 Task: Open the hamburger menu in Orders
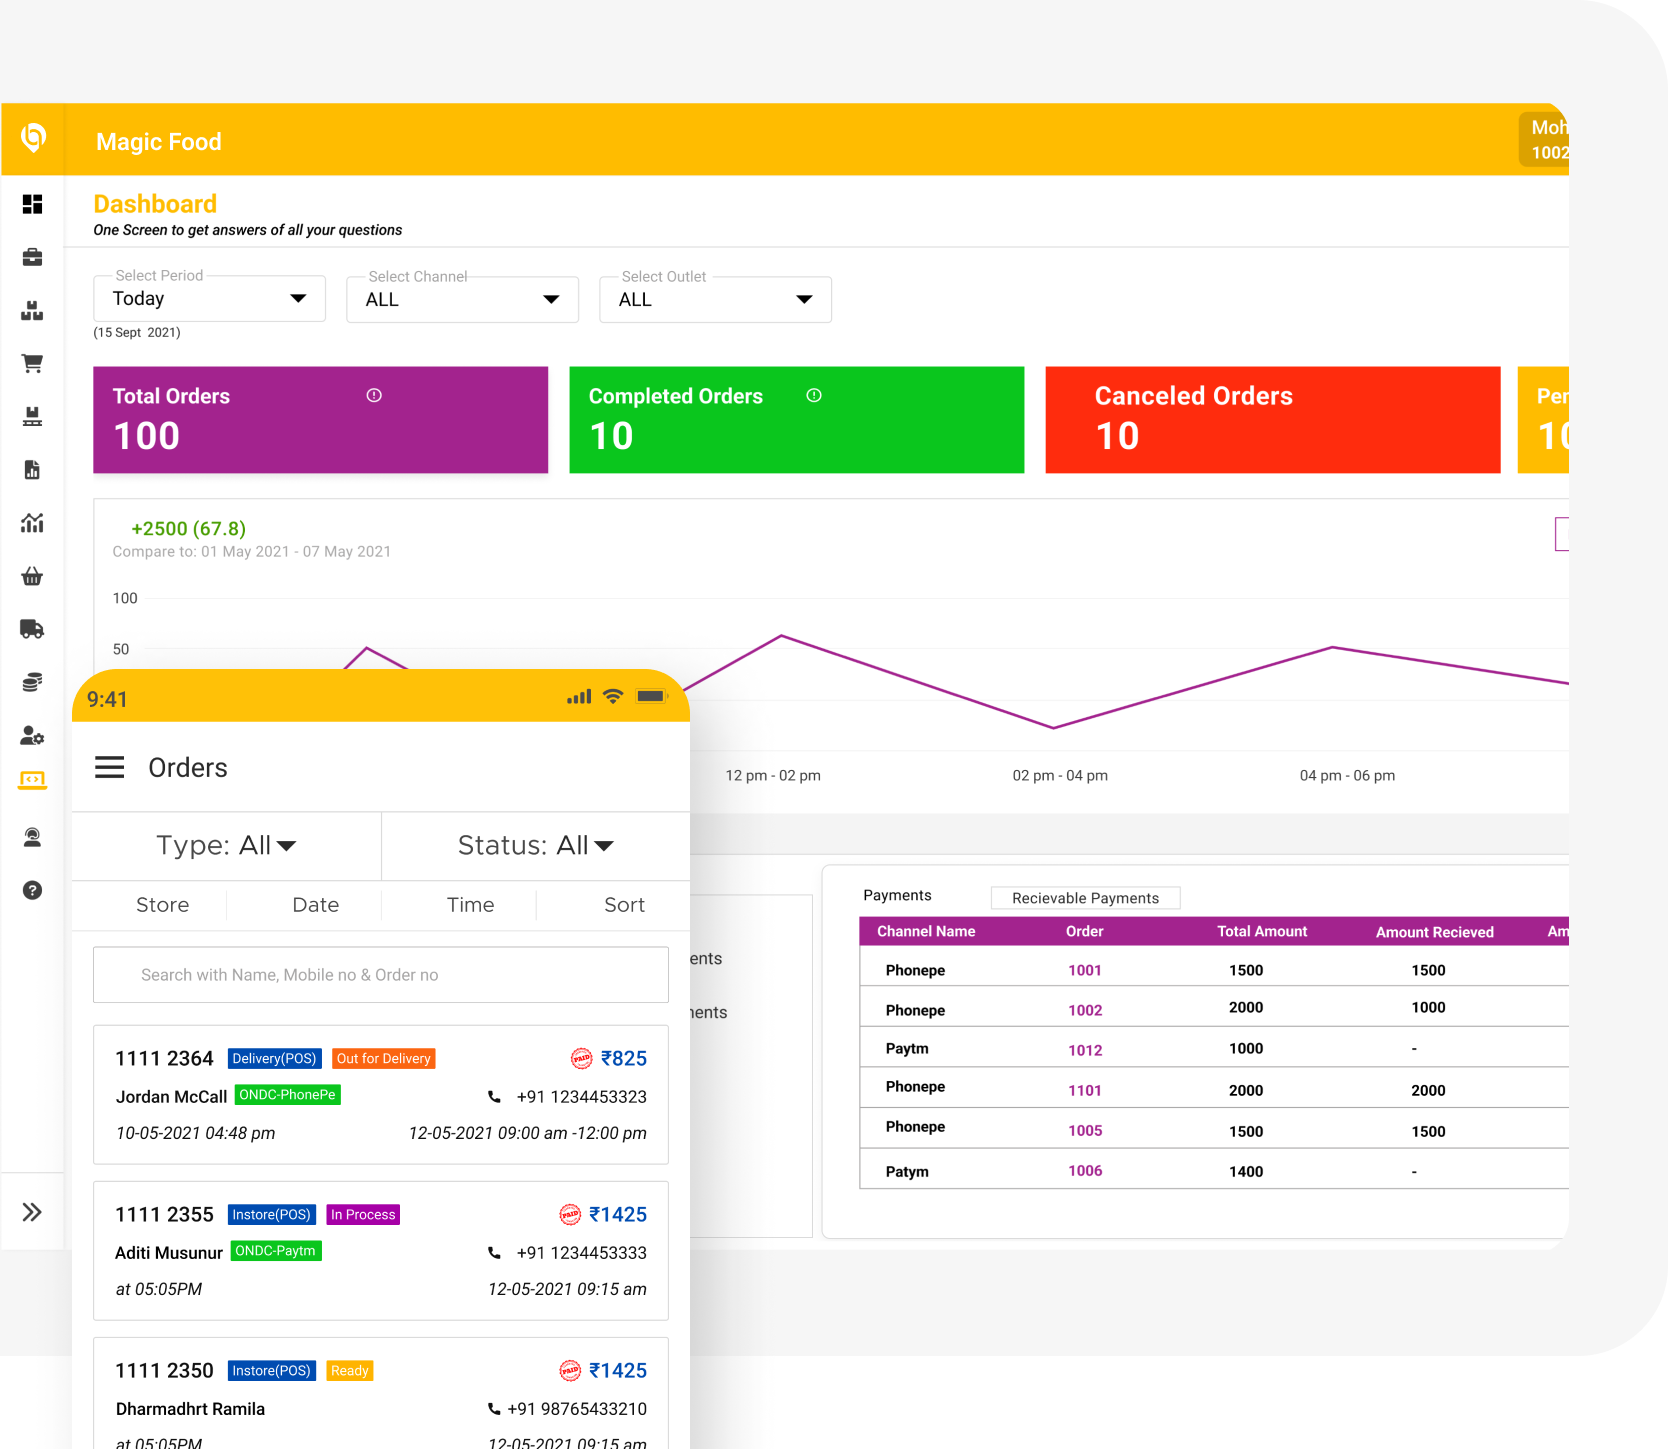[x=110, y=767]
